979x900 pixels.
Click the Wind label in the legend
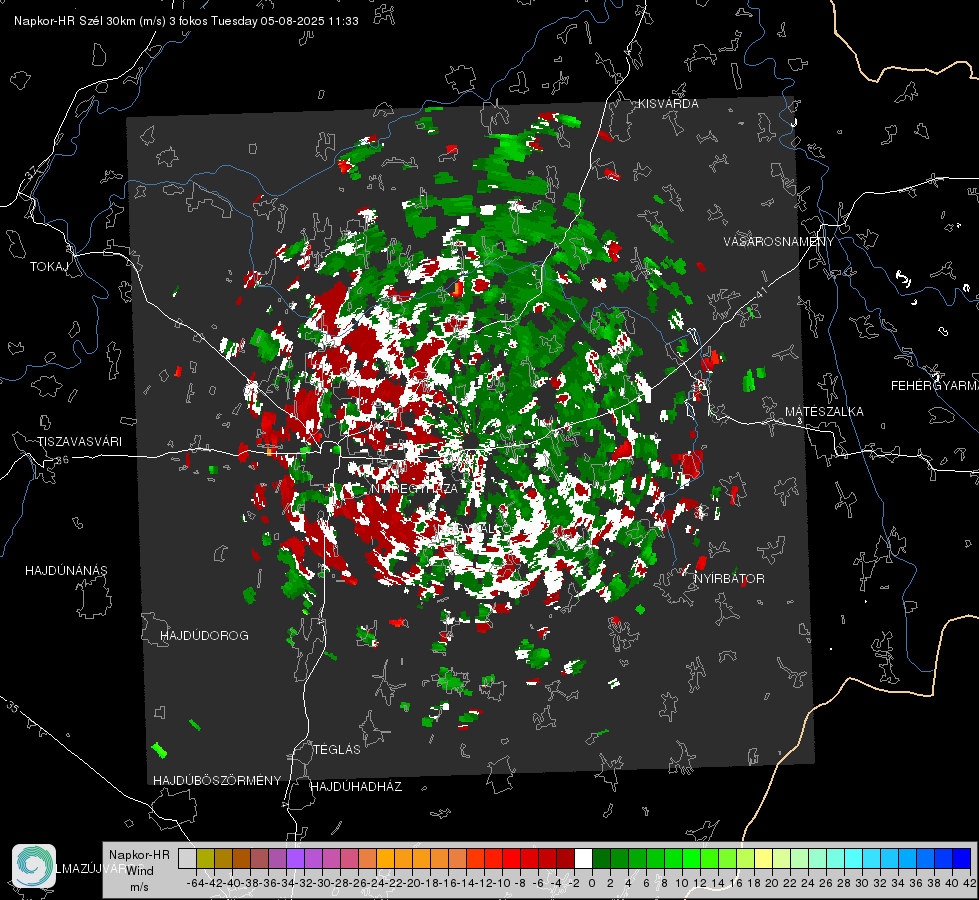(x=140, y=870)
